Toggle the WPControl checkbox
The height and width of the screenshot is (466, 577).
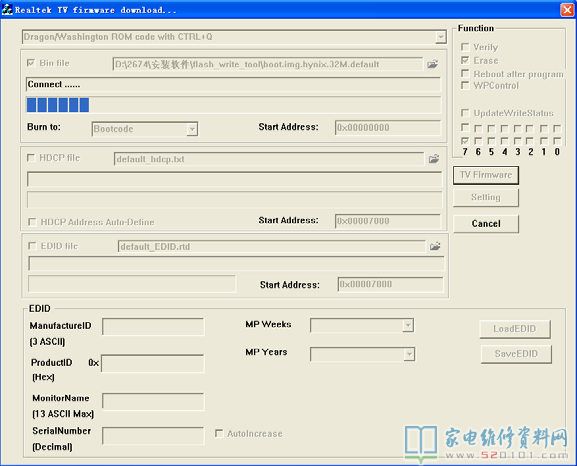pyautogui.click(x=465, y=85)
